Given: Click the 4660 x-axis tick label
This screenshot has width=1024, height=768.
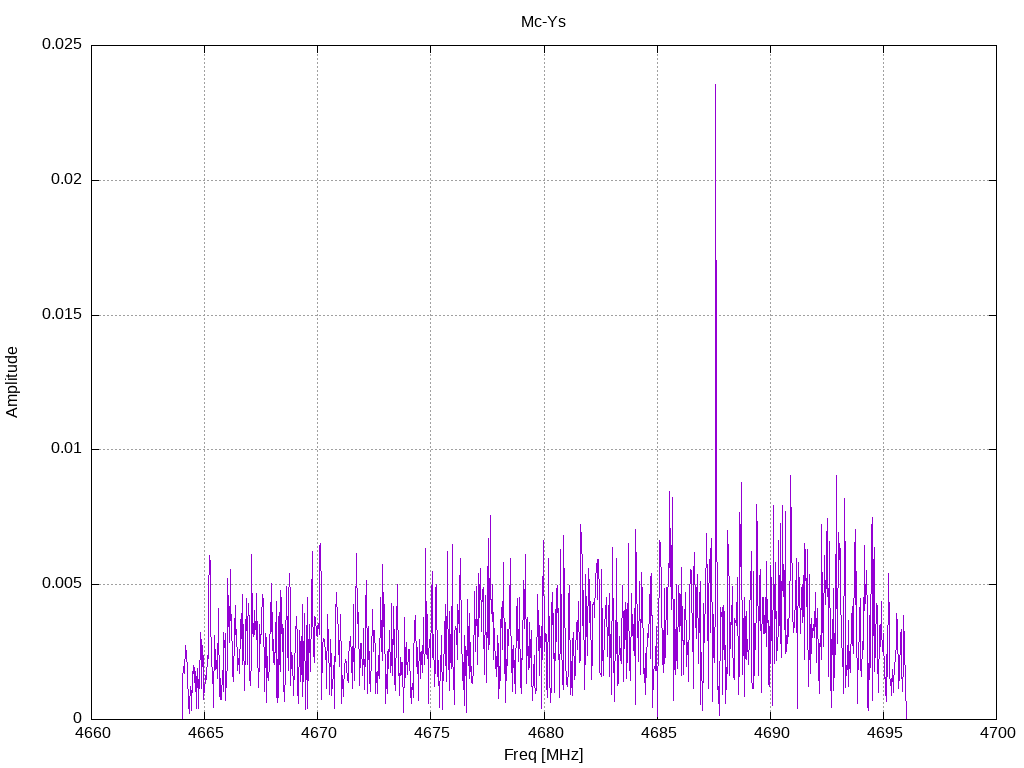Looking at the screenshot, I should click(x=92, y=733).
